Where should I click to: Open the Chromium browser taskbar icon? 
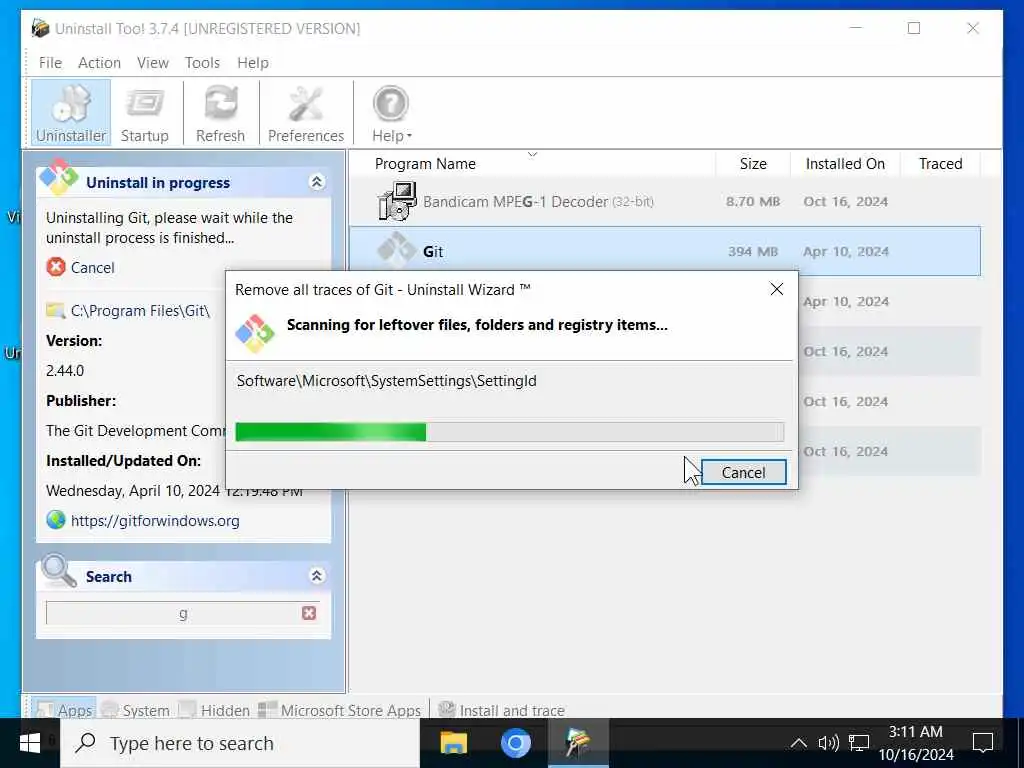[x=515, y=743]
